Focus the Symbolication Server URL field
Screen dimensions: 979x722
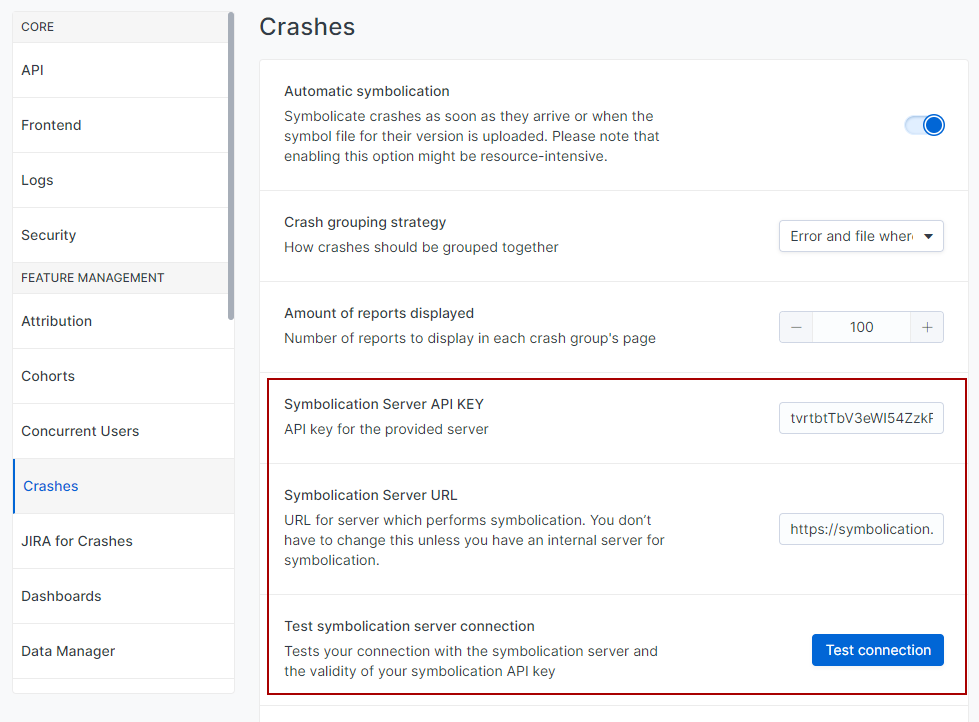pyautogui.click(x=861, y=529)
